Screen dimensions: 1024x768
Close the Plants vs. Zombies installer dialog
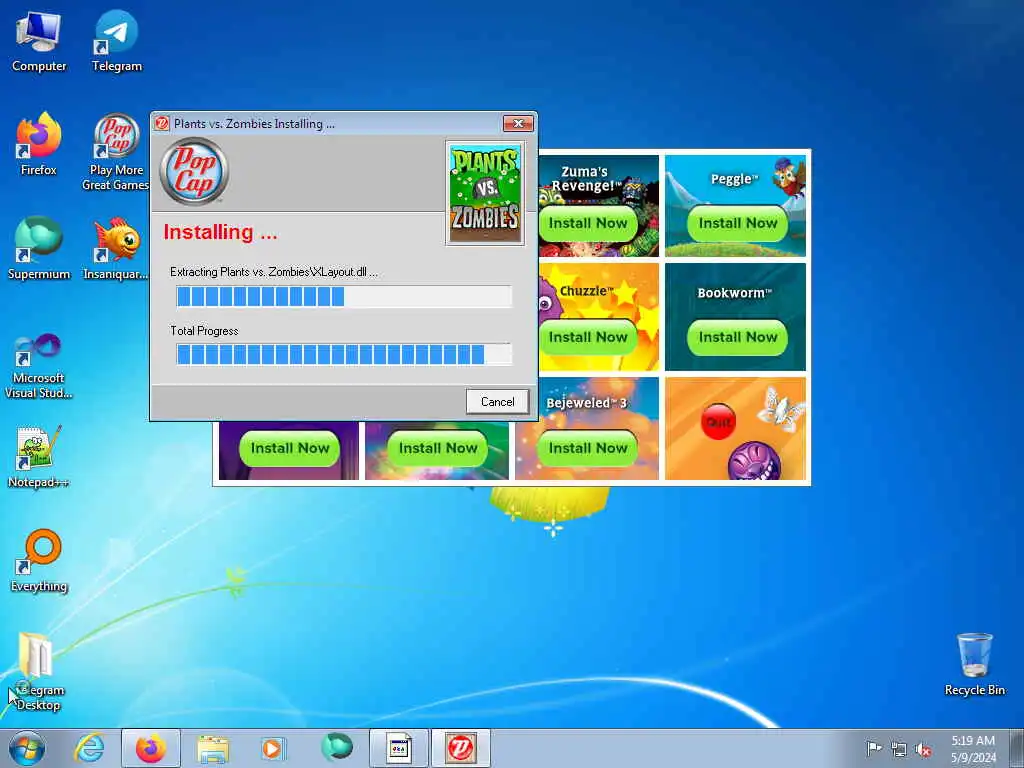point(518,123)
